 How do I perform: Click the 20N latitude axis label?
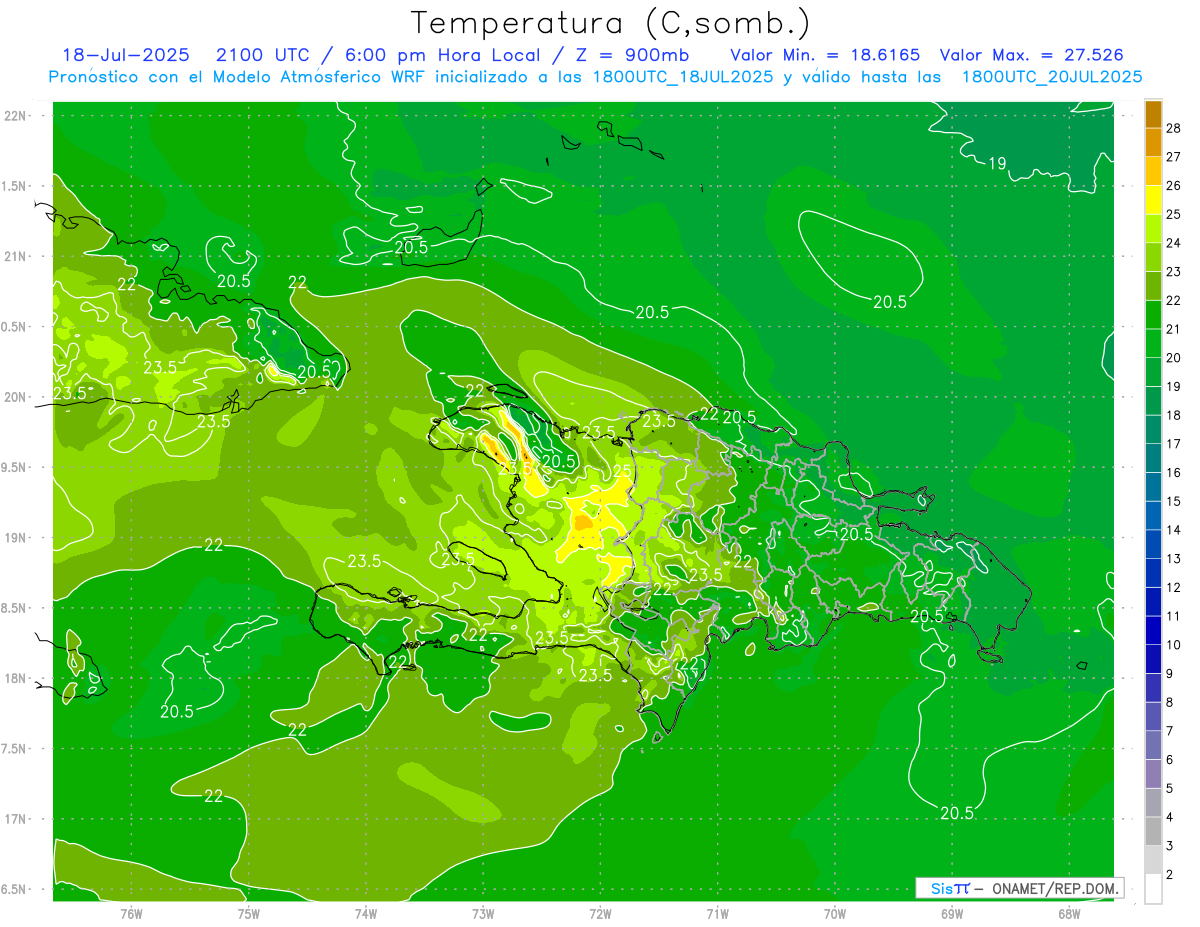(x=15, y=397)
